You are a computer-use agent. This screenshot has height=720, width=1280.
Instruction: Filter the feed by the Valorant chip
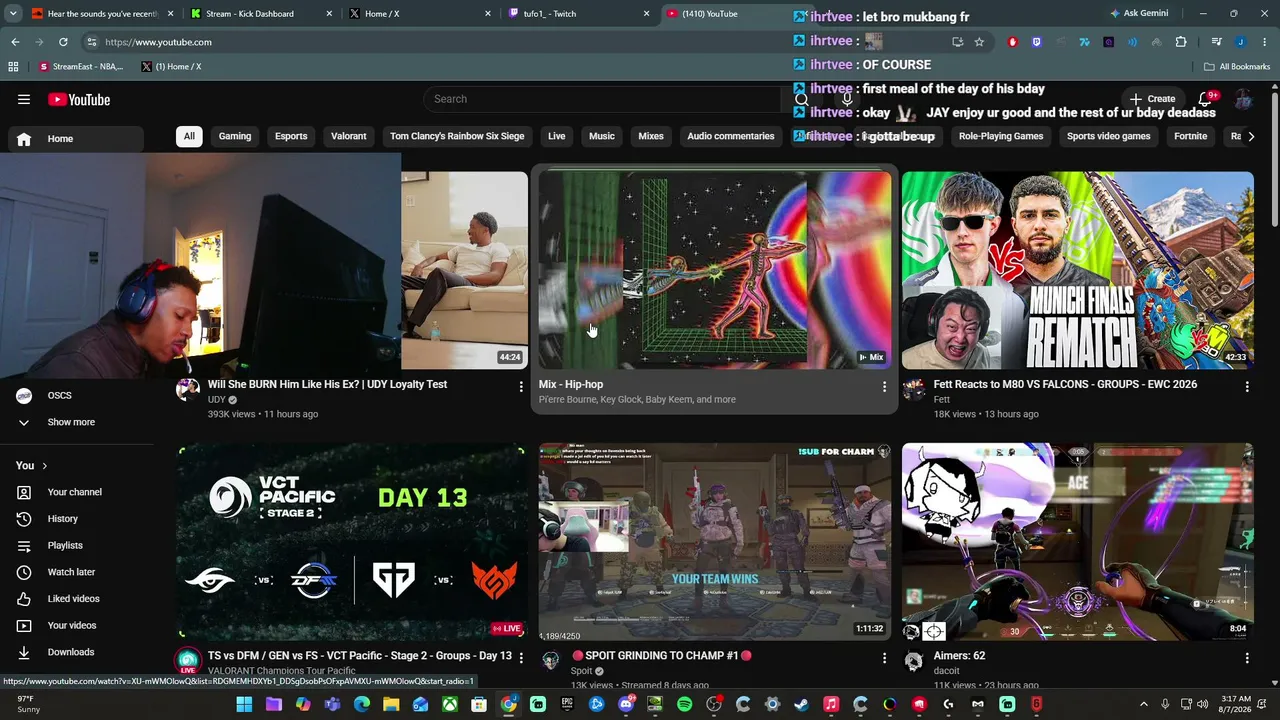pyautogui.click(x=349, y=136)
